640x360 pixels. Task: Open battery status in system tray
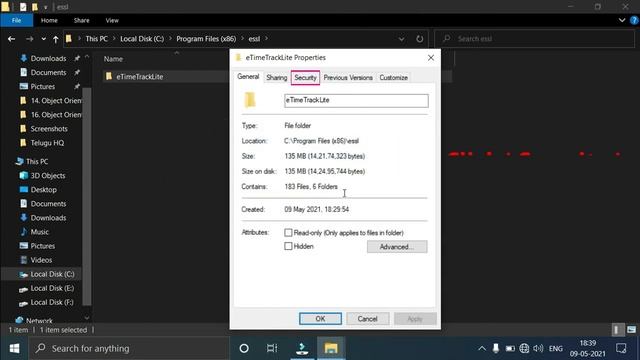(x=510, y=349)
